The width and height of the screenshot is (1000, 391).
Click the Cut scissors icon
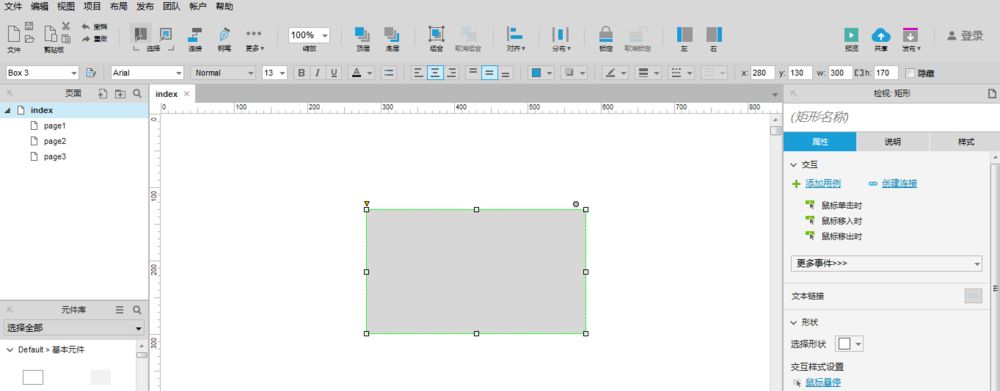[66, 26]
